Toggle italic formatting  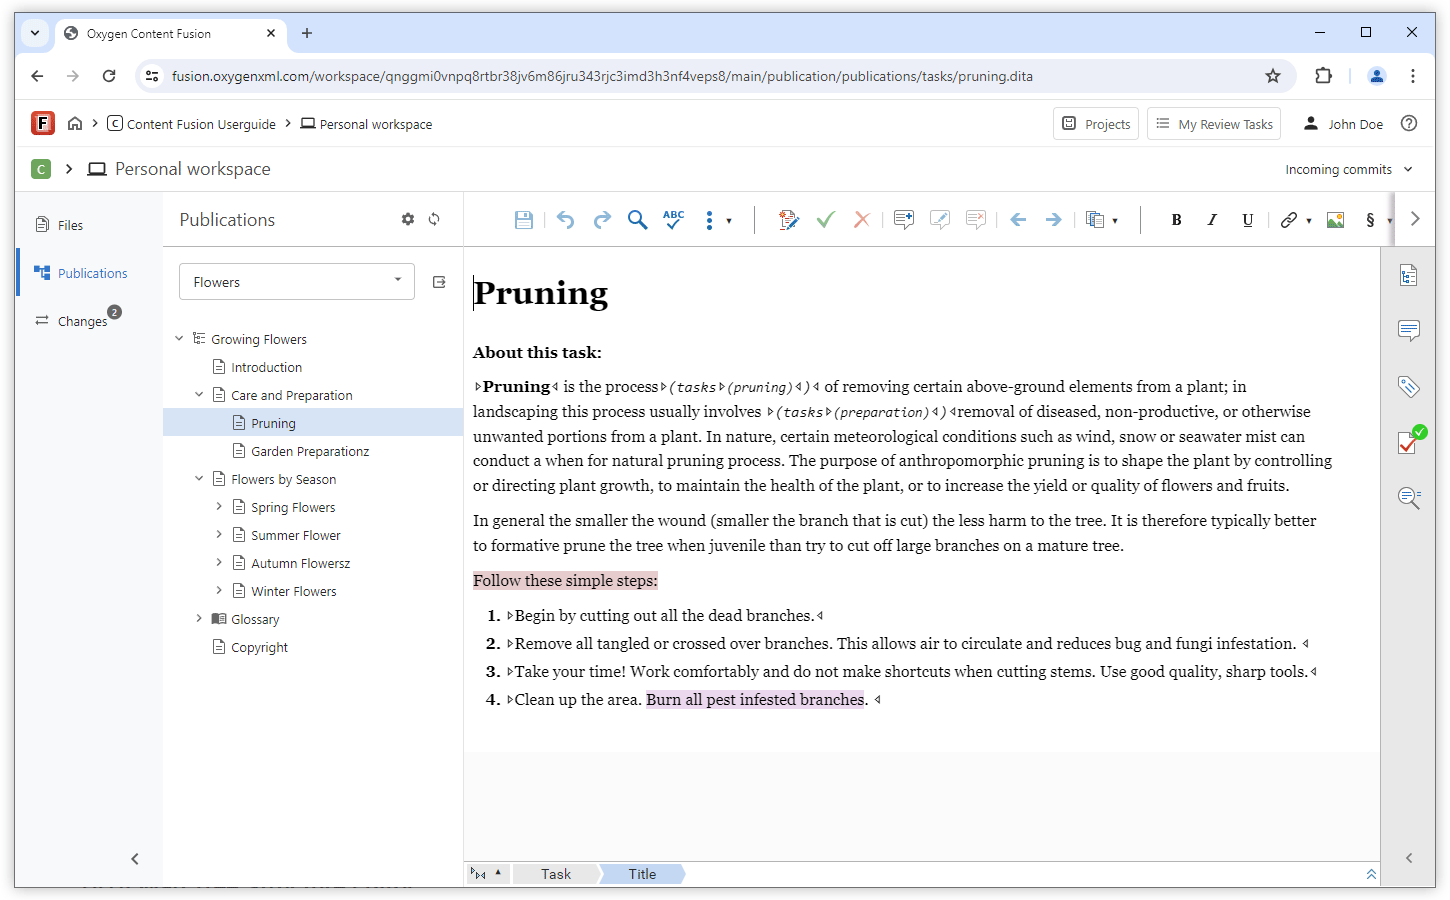[x=1212, y=220]
